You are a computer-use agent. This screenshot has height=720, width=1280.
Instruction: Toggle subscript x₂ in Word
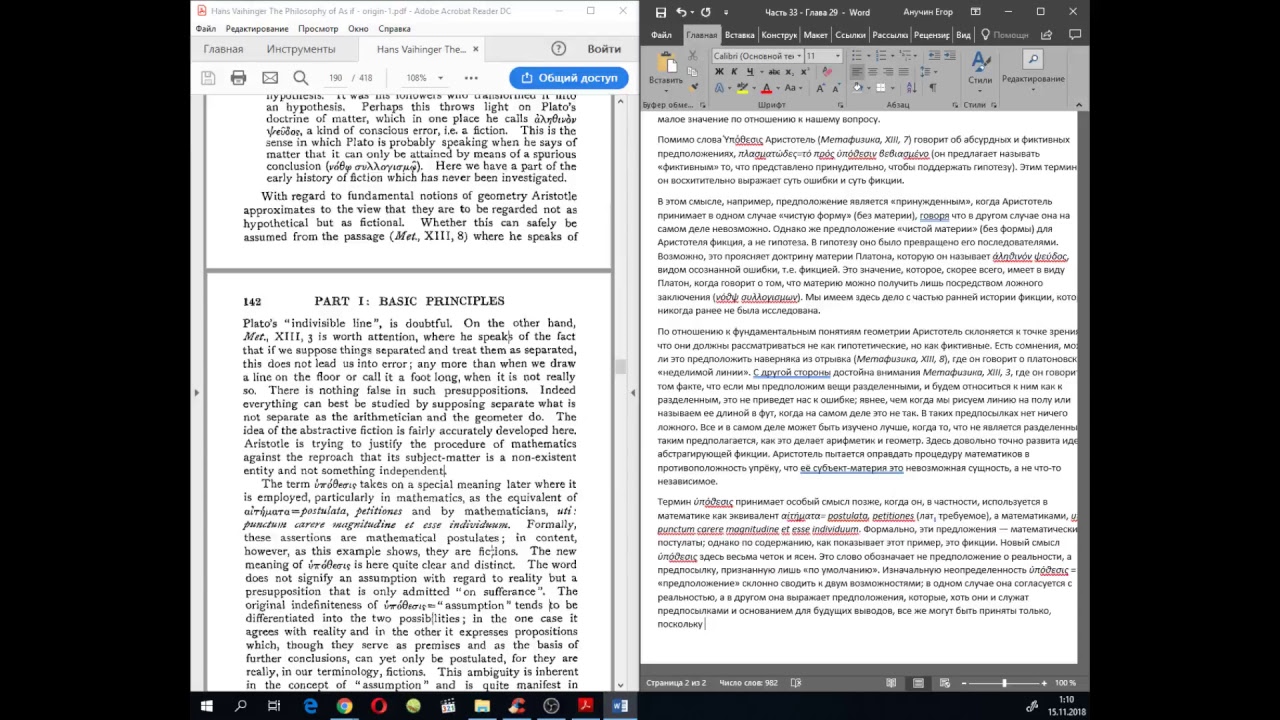790,72
